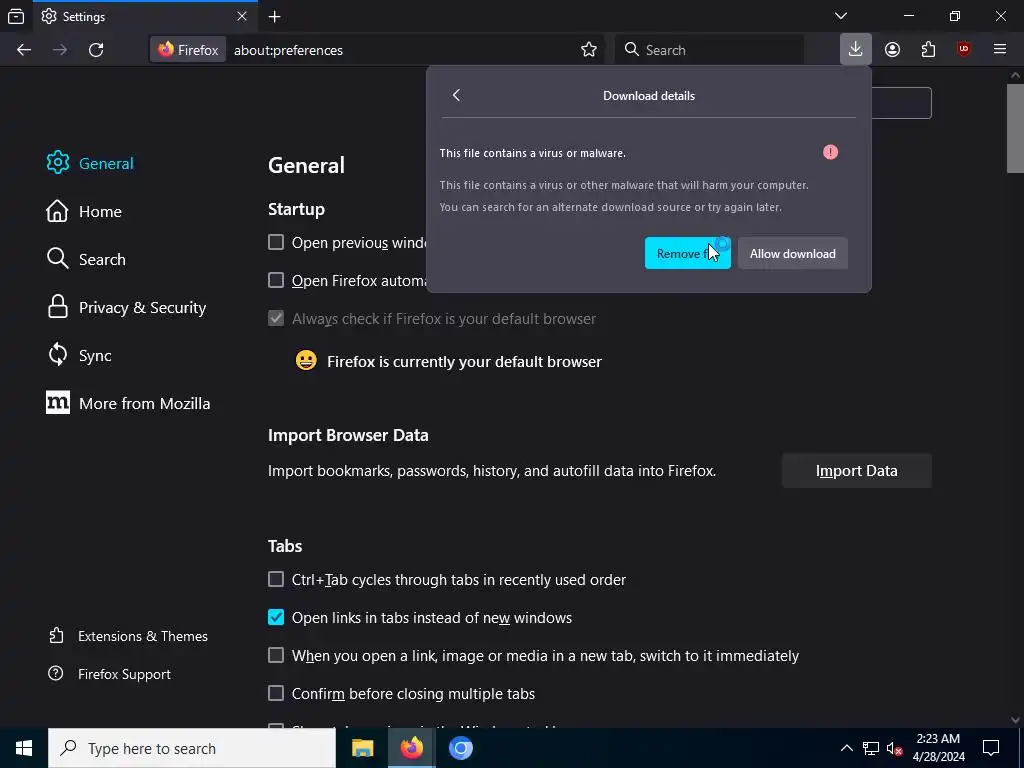
Task: Bookmark this page with the star icon
Action: click(x=589, y=50)
